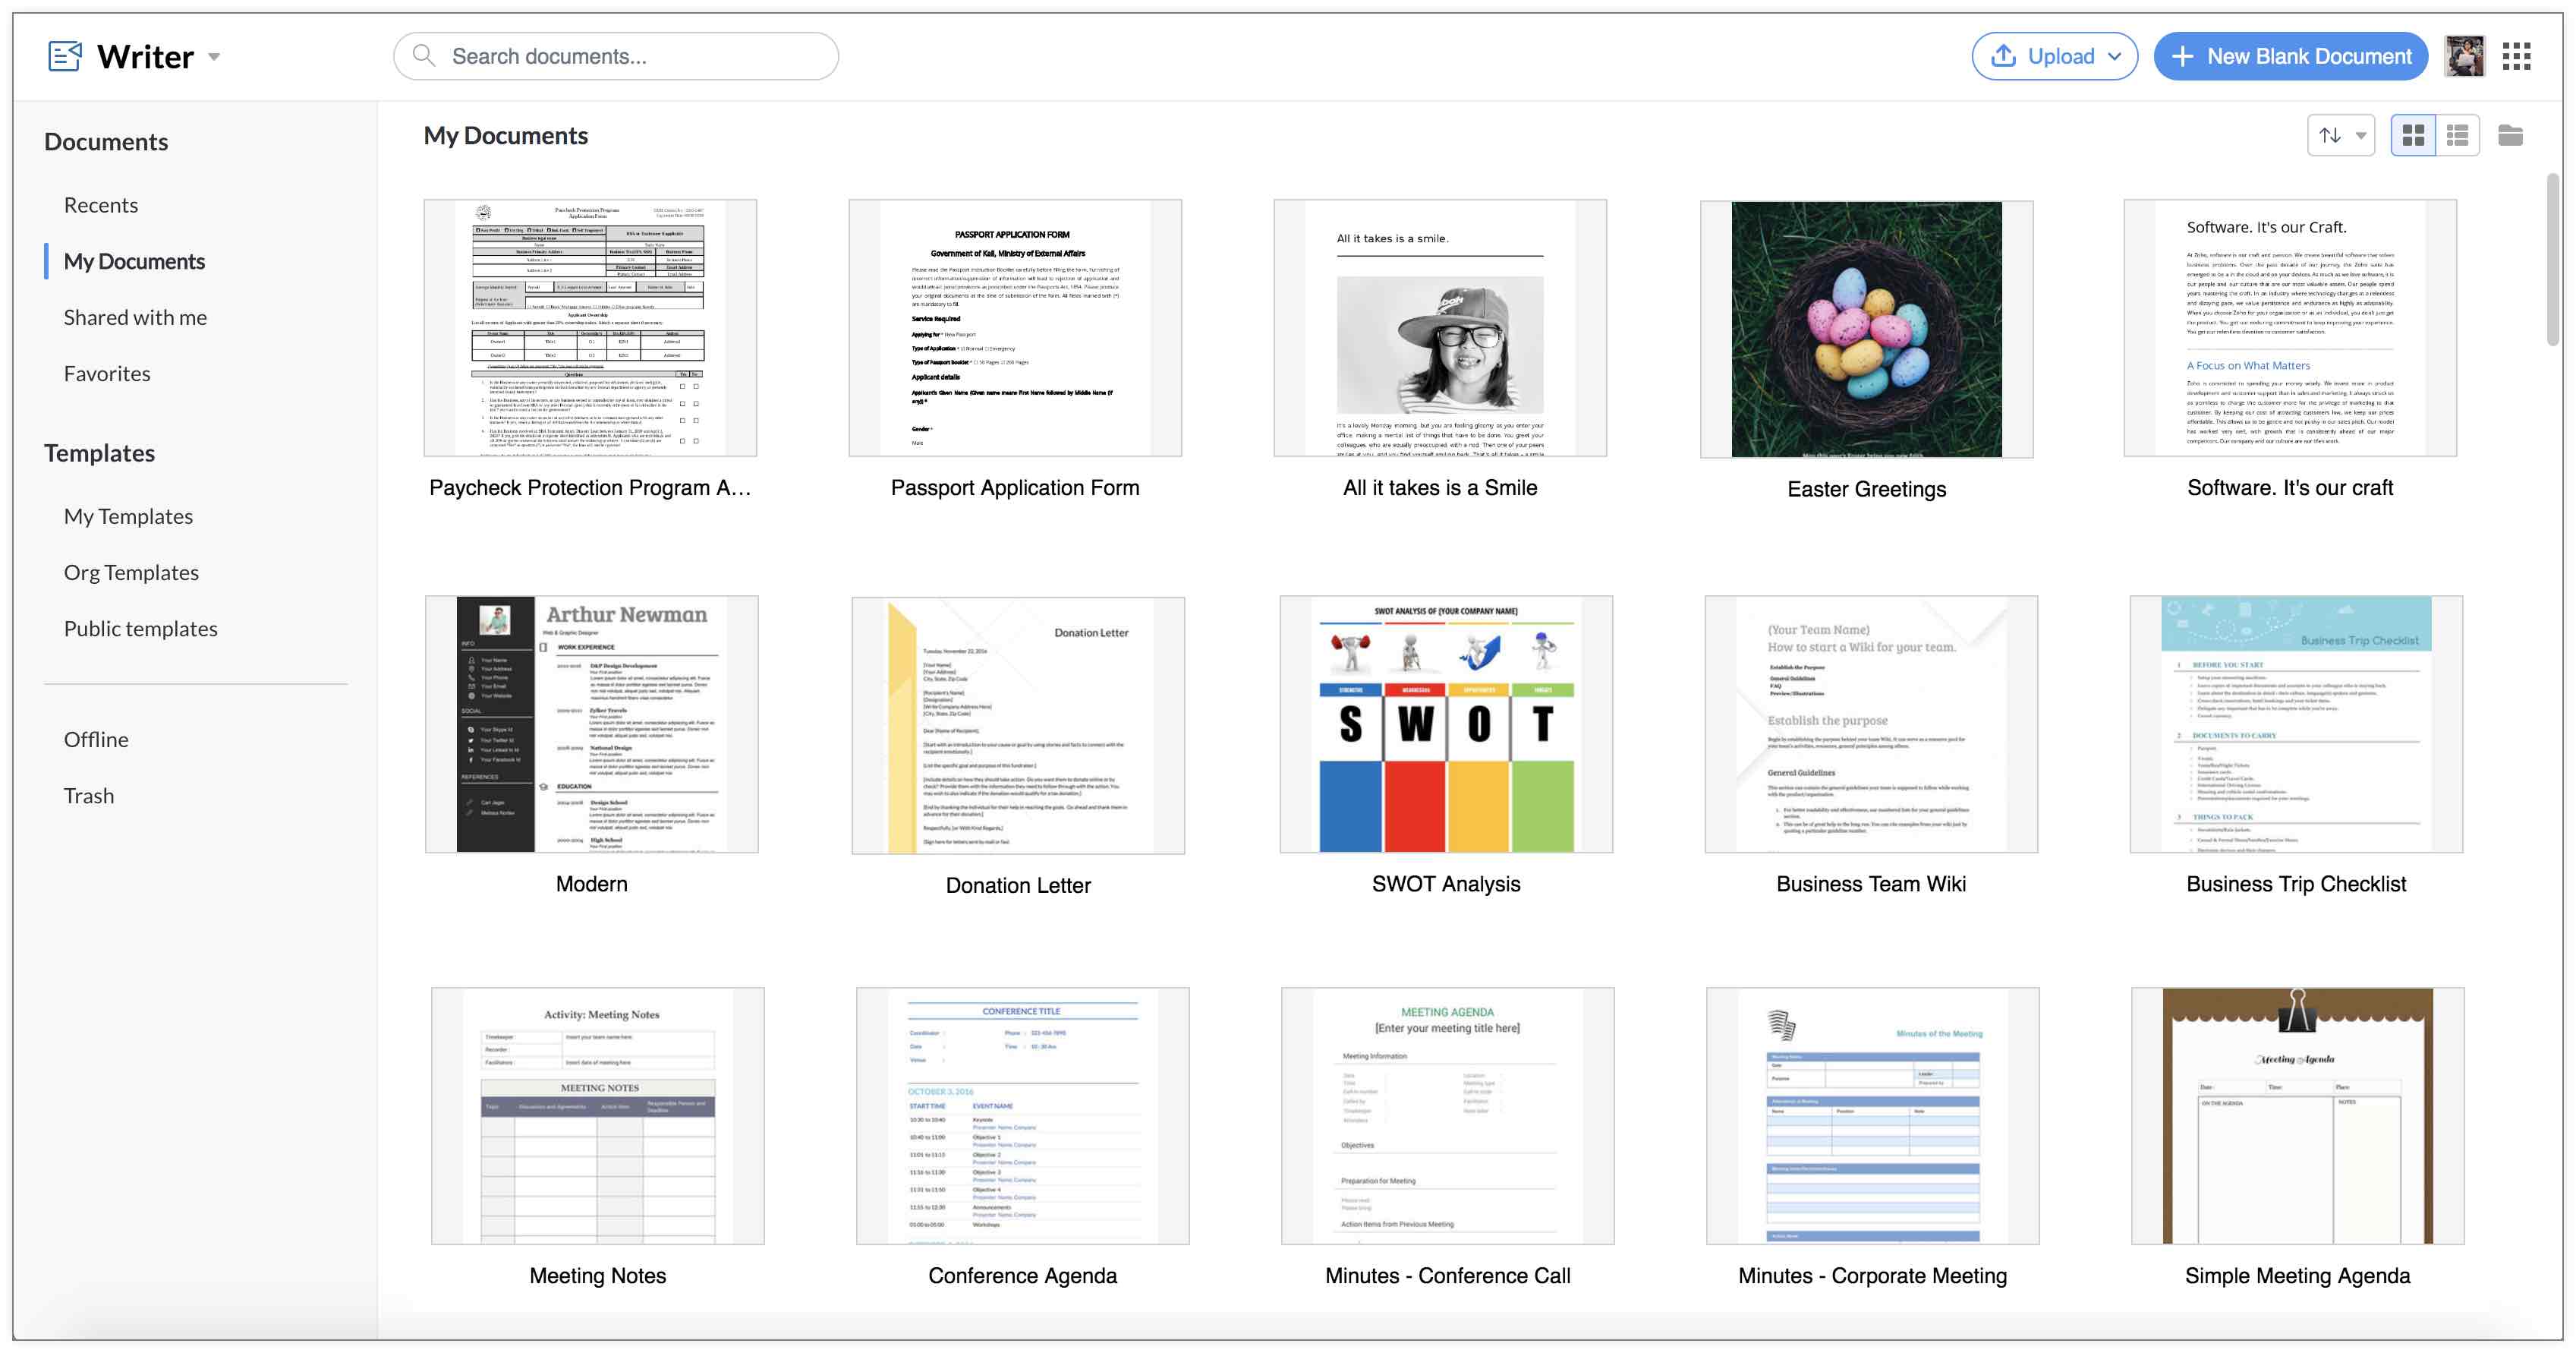Open the sort order dropdown arrow
Screen dimensions: 2576x1353
tap(2361, 136)
